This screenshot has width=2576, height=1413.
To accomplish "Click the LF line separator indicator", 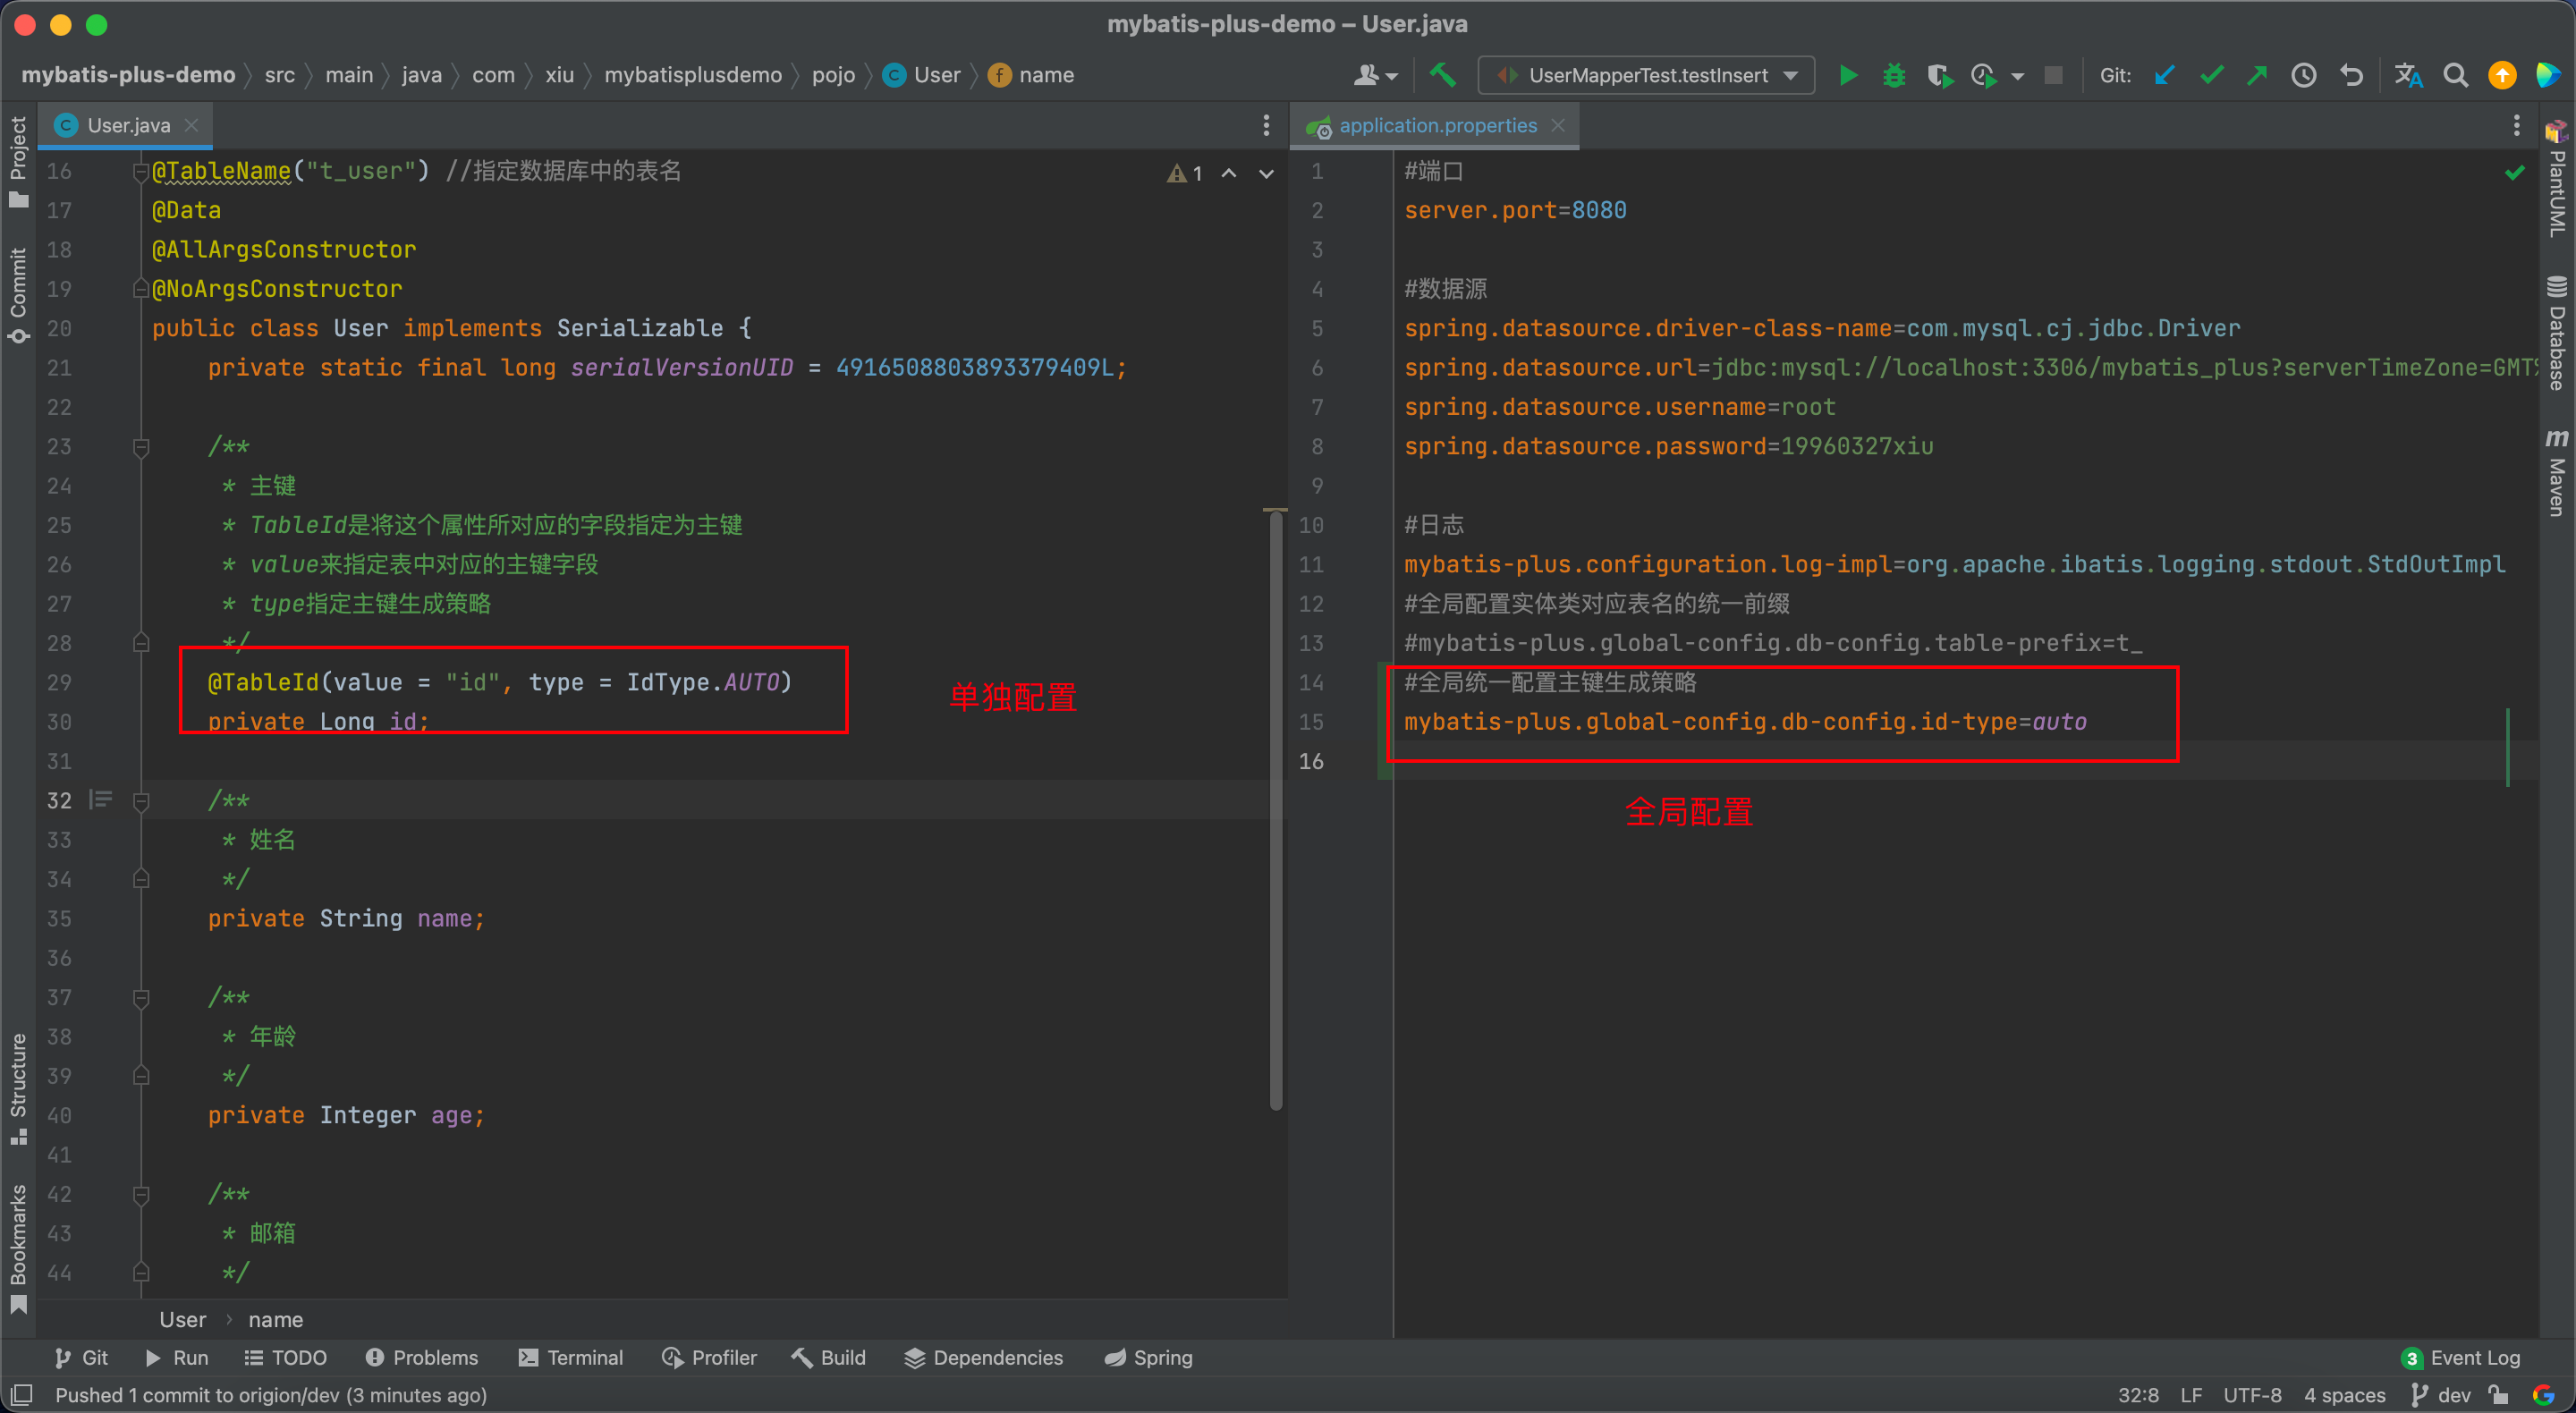I will click(2191, 1394).
